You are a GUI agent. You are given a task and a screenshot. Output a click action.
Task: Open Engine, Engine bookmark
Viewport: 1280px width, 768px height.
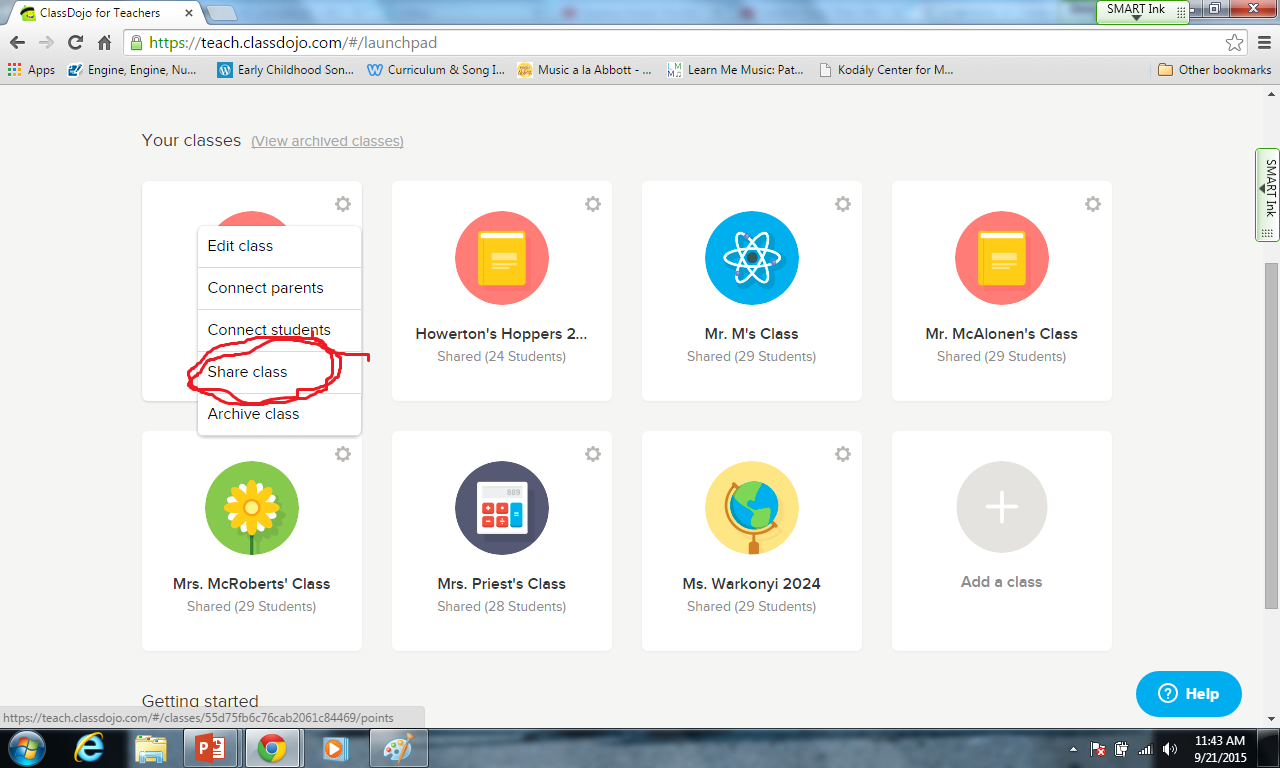(133, 70)
